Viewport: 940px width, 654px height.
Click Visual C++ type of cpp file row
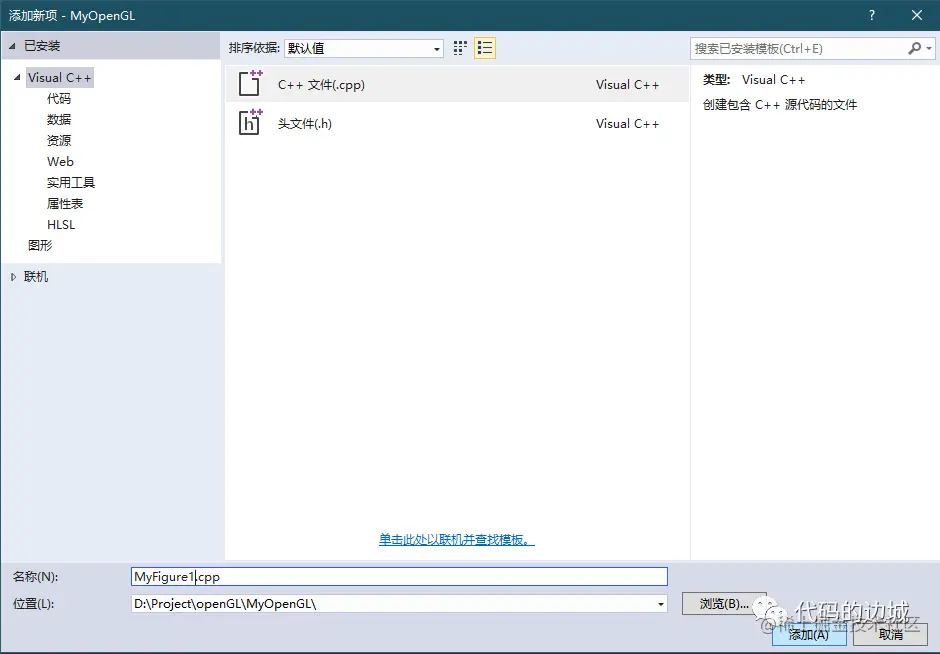[x=627, y=85]
